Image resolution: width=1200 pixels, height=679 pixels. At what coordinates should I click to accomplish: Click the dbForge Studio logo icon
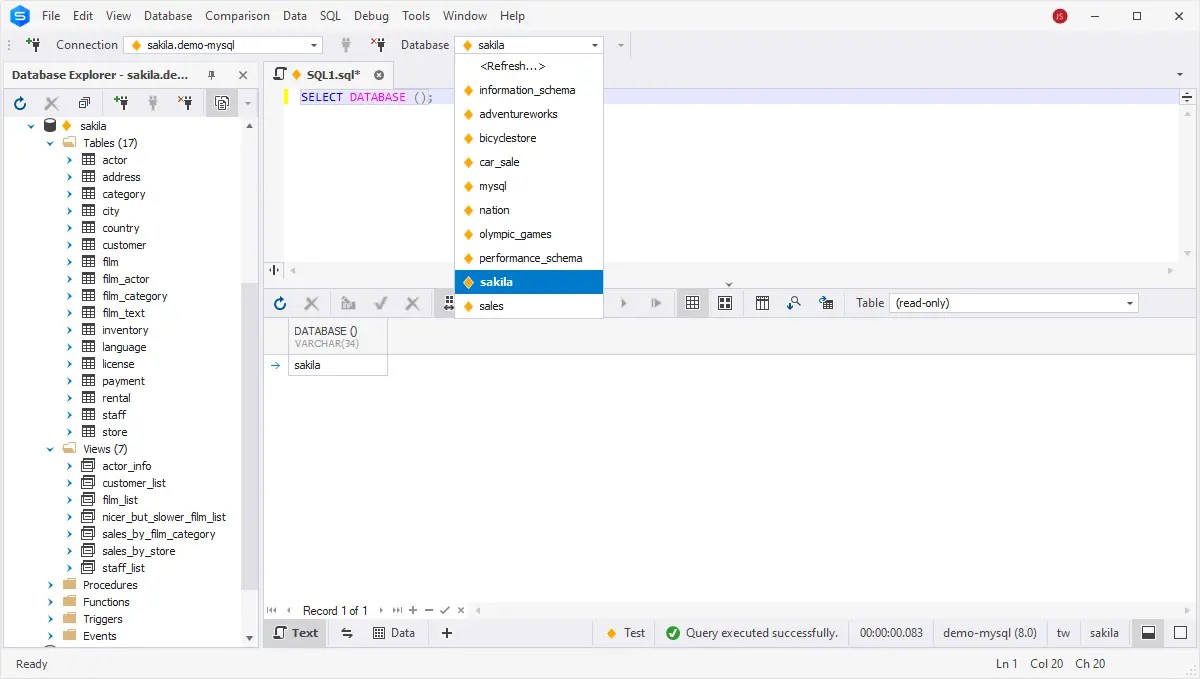(x=19, y=16)
